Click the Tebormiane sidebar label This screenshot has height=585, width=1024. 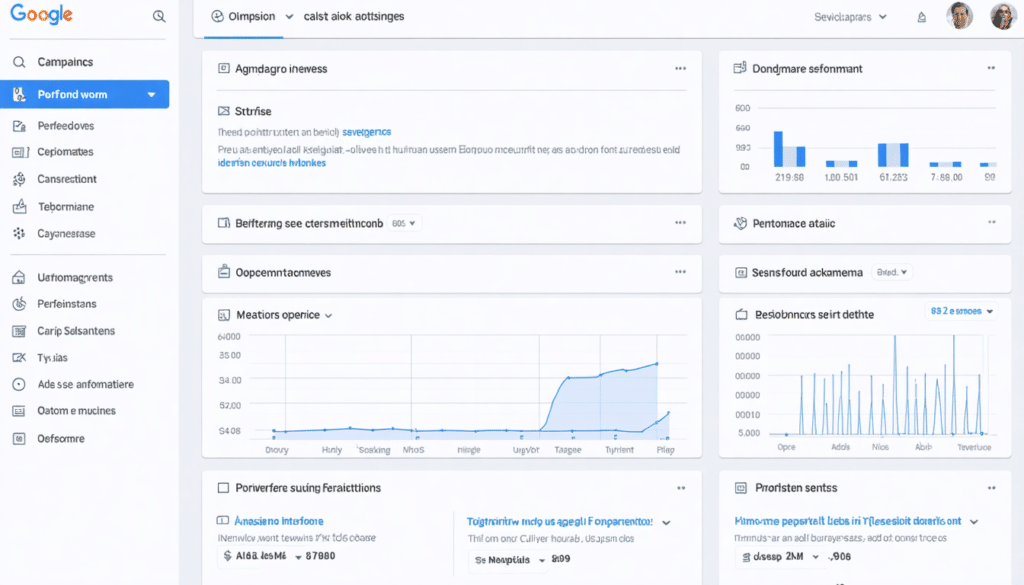point(66,207)
